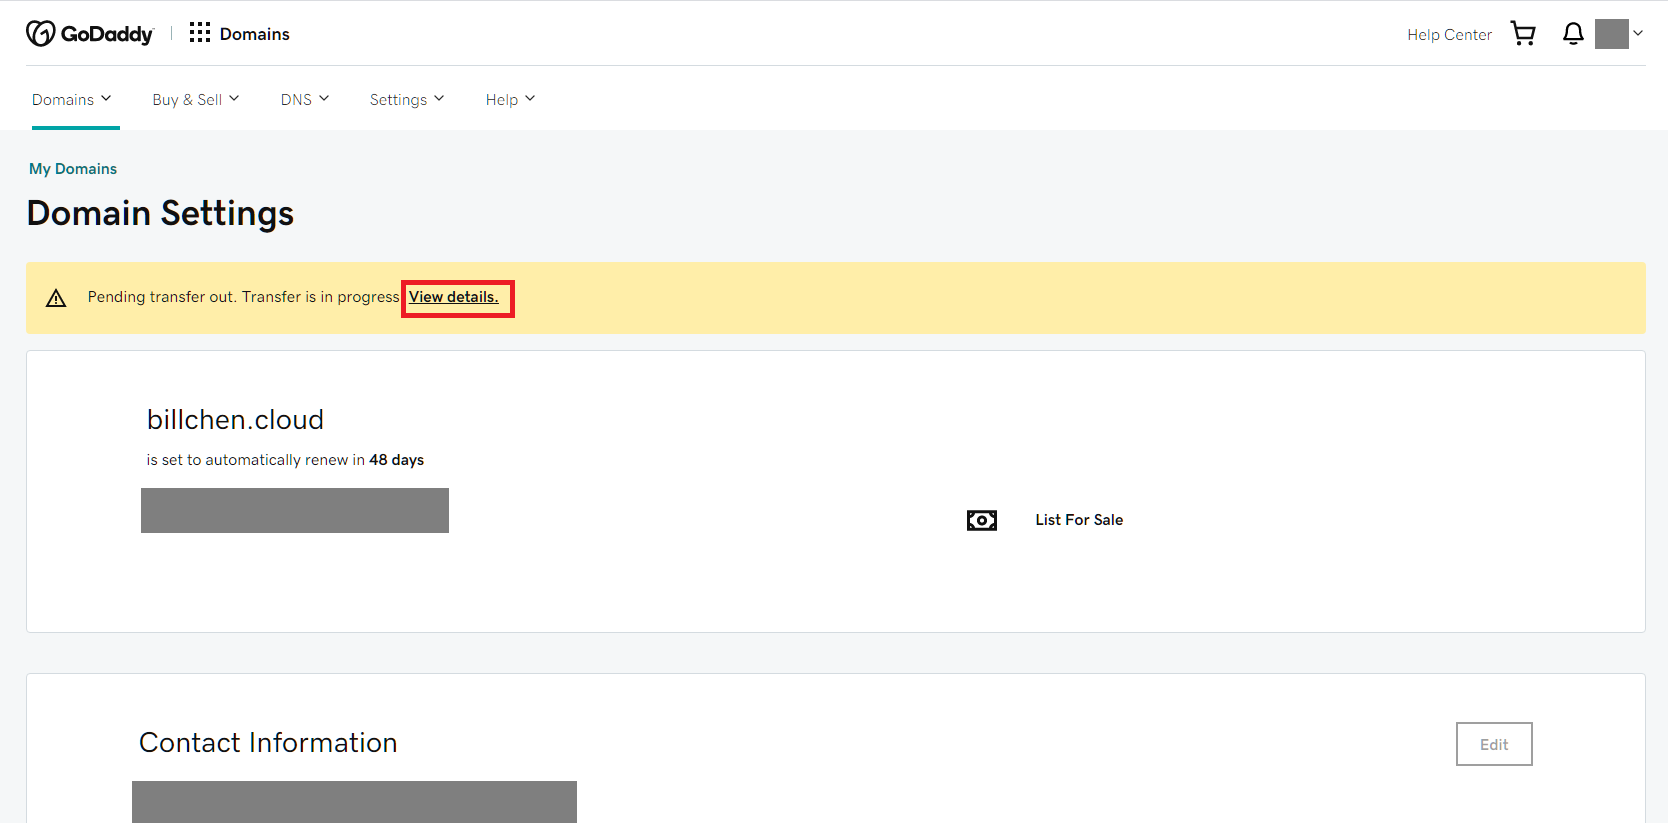The image size is (1668, 823).
Task: Select the List For Sale option
Action: [1079, 520]
